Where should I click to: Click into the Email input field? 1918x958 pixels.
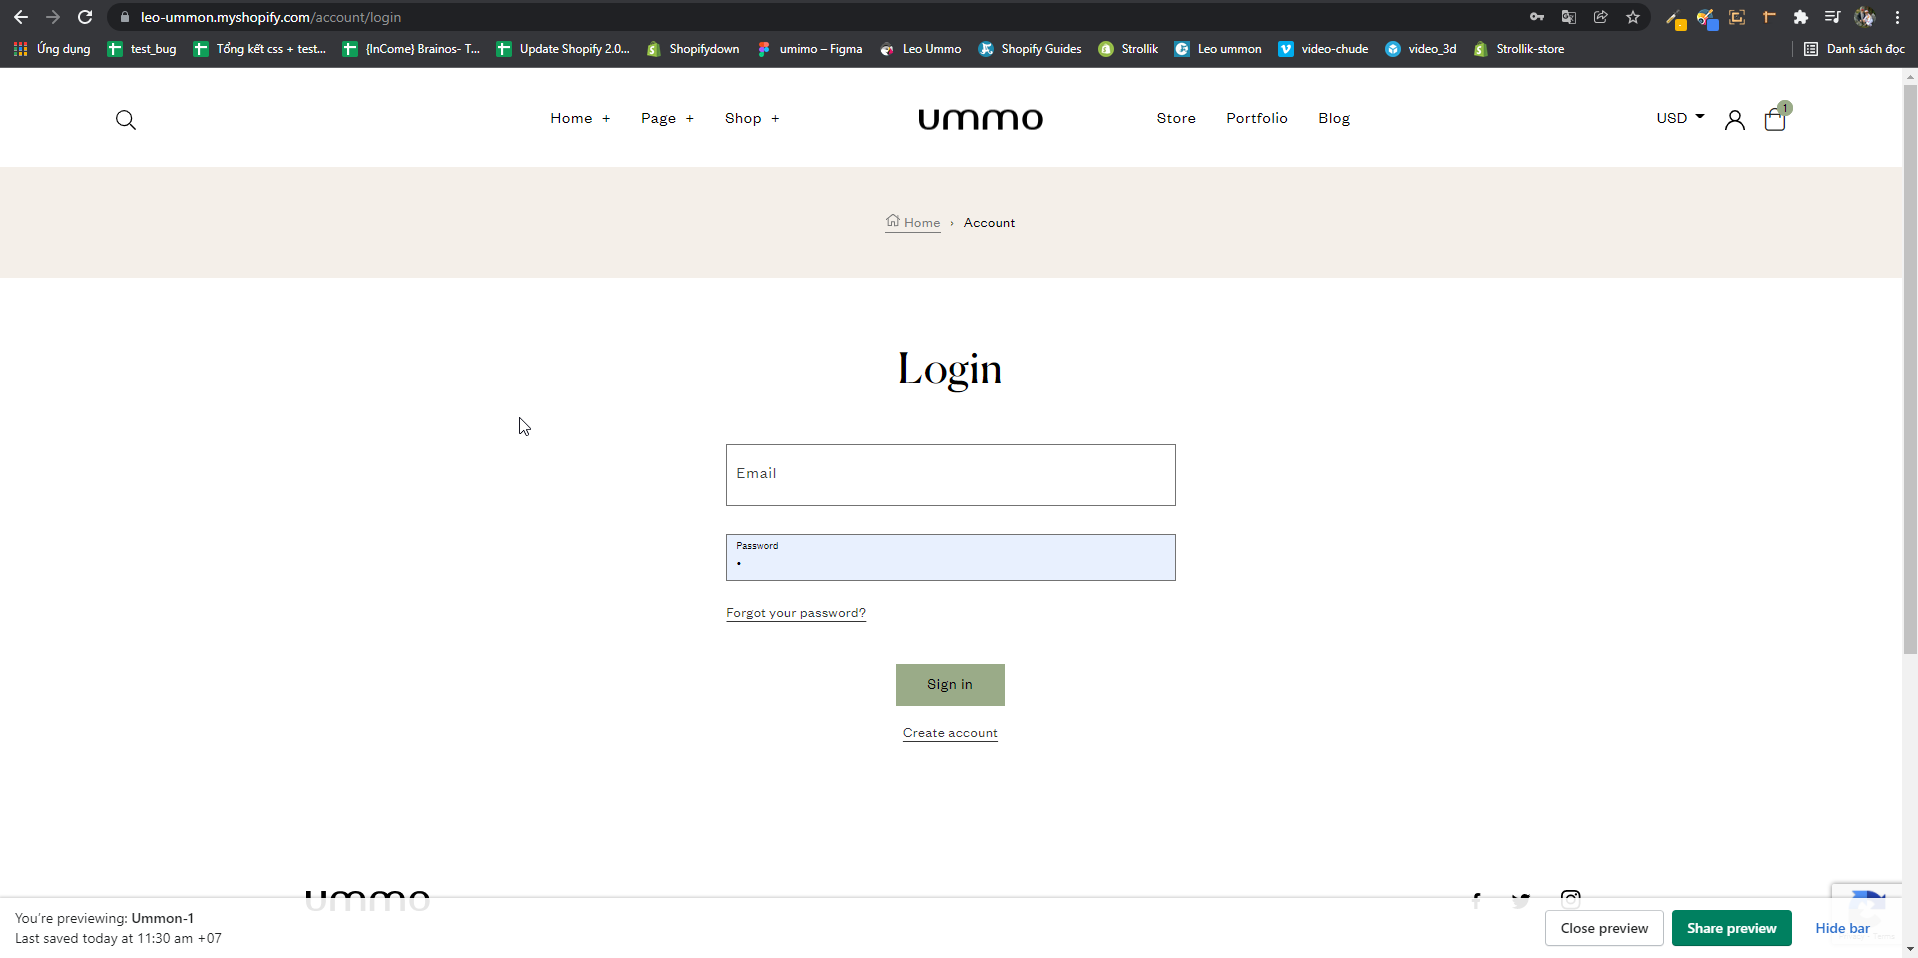pyautogui.click(x=951, y=475)
